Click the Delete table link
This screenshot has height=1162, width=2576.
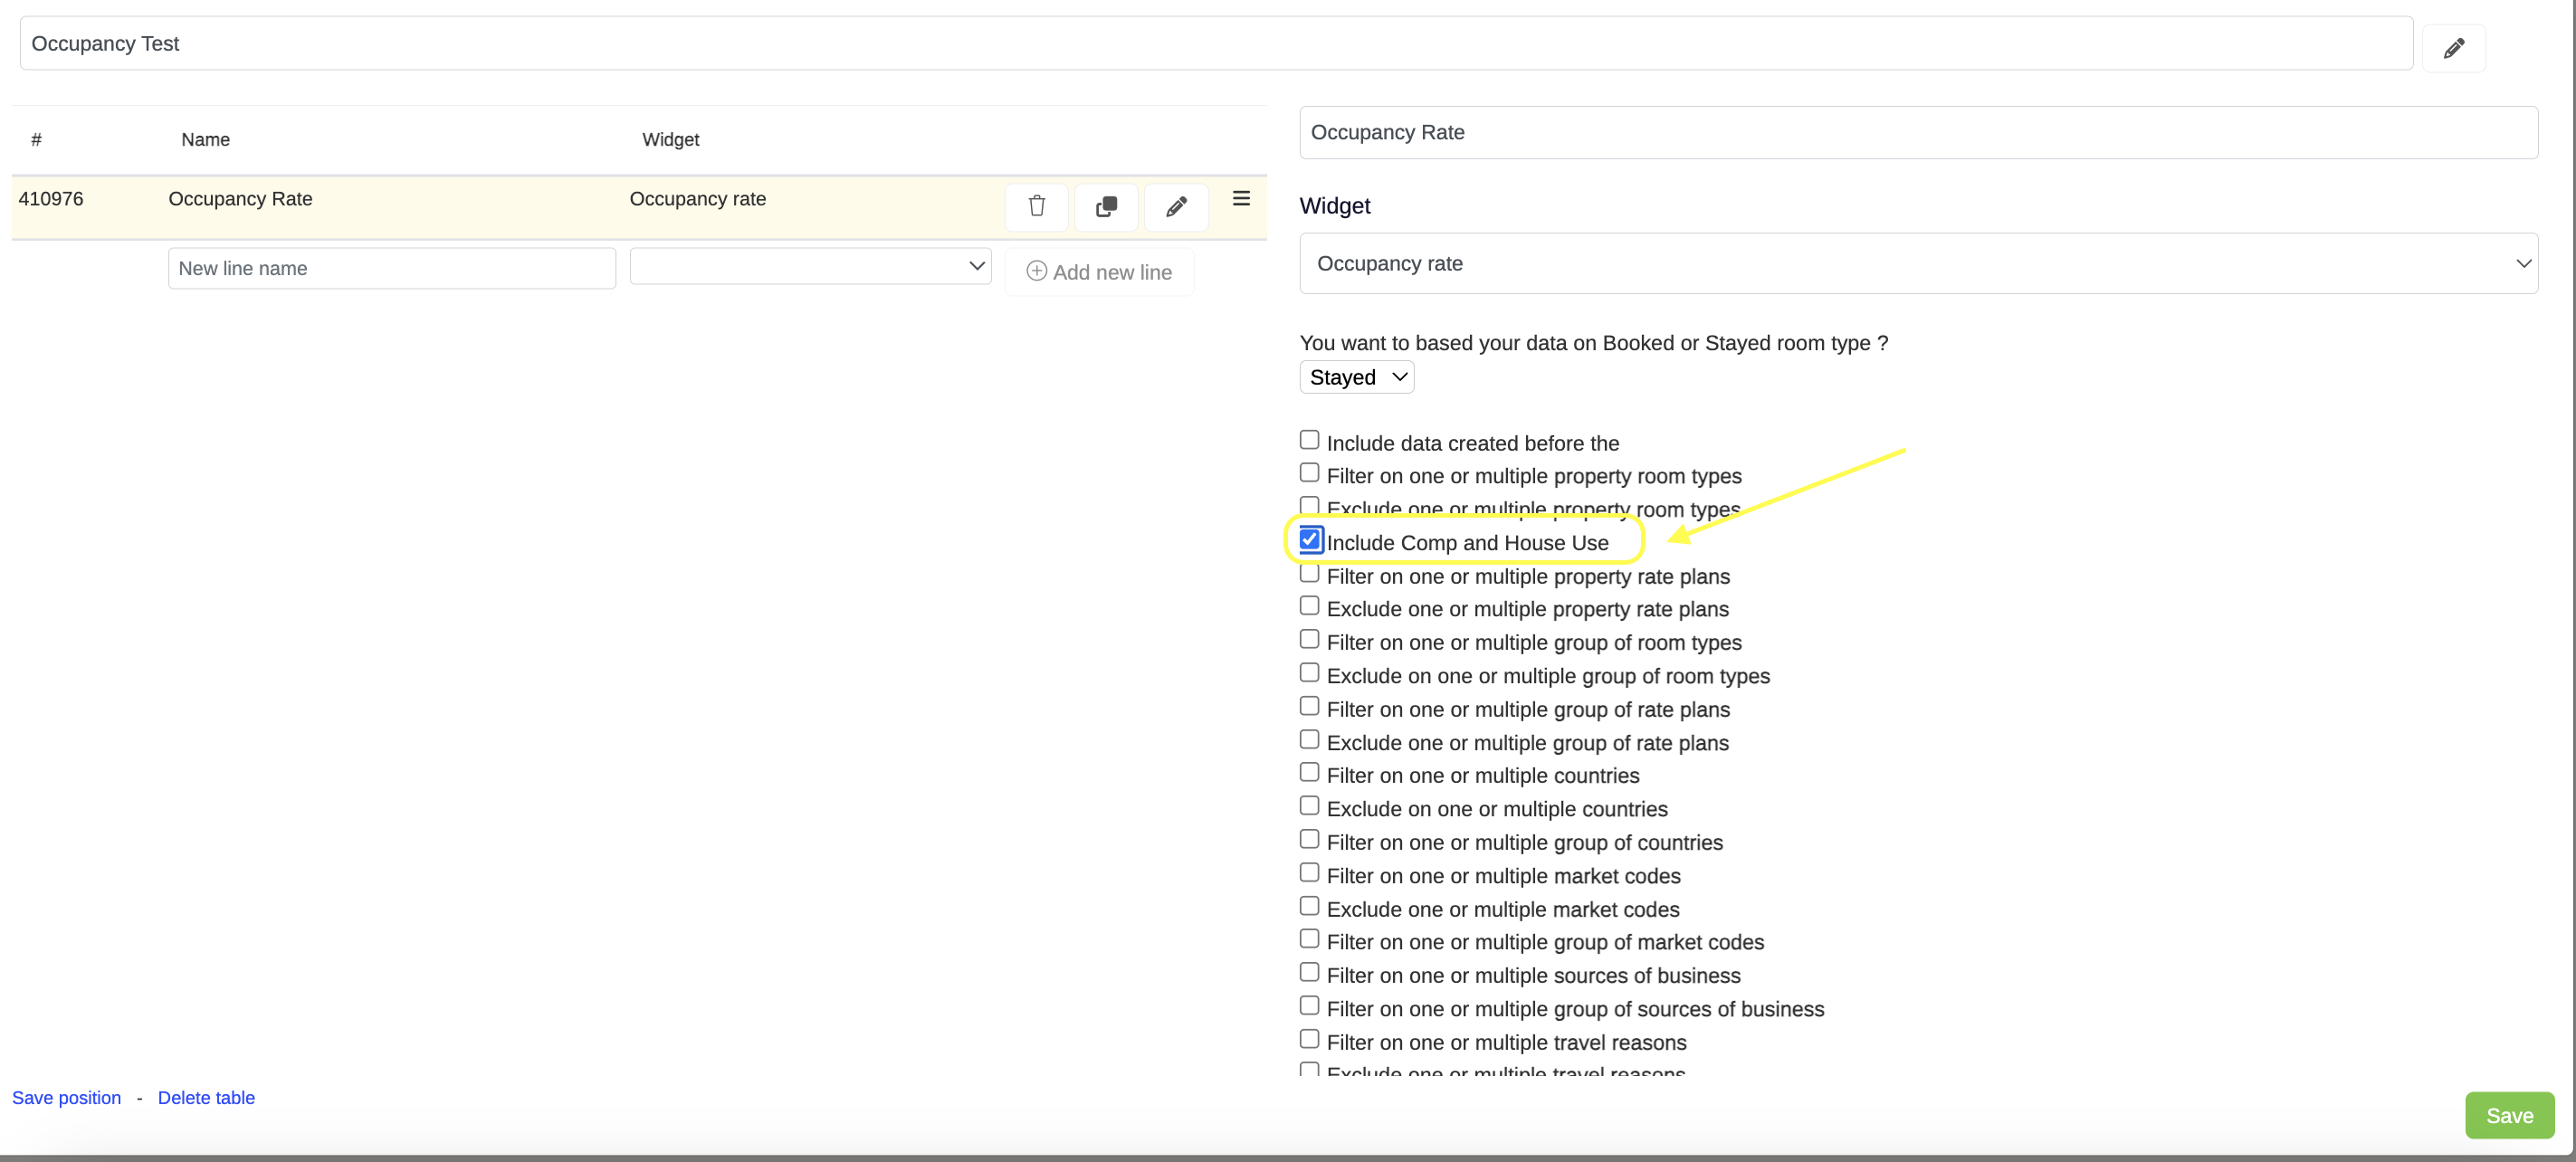click(x=206, y=1097)
